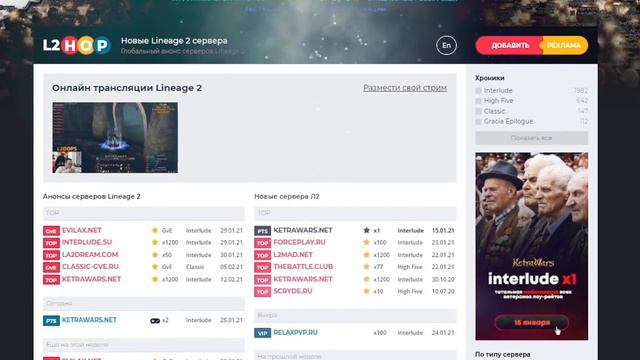This screenshot has width=640, height=360.
Task: Click the 'x77' rate in THEBATTLE.CLUB row
Action: (378, 267)
